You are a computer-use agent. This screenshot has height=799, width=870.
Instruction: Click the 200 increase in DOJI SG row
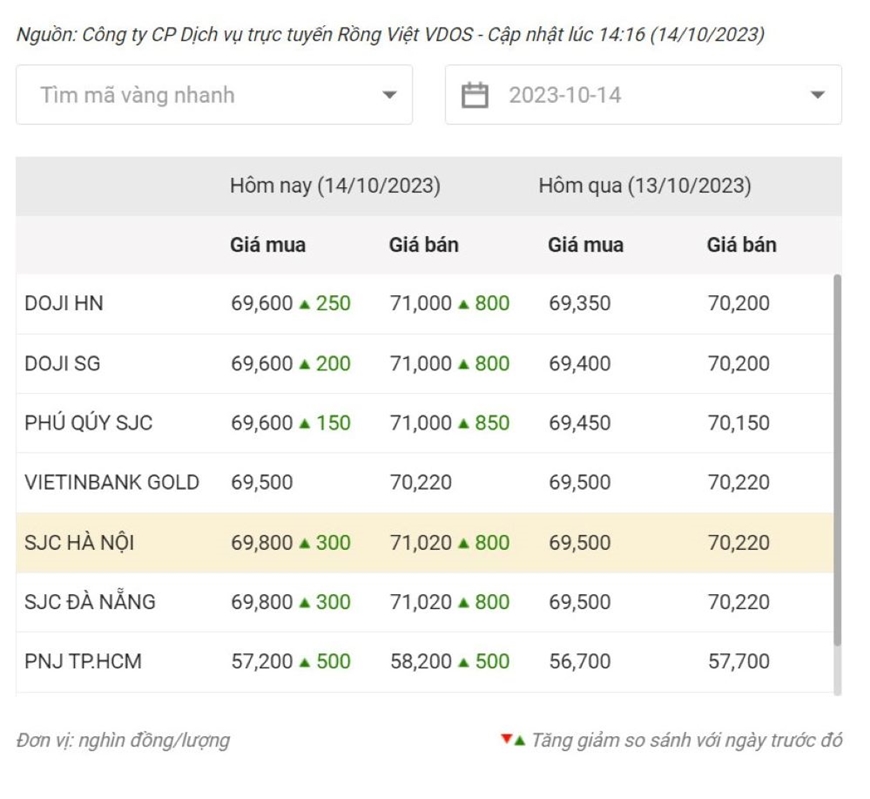click(333, 363)
